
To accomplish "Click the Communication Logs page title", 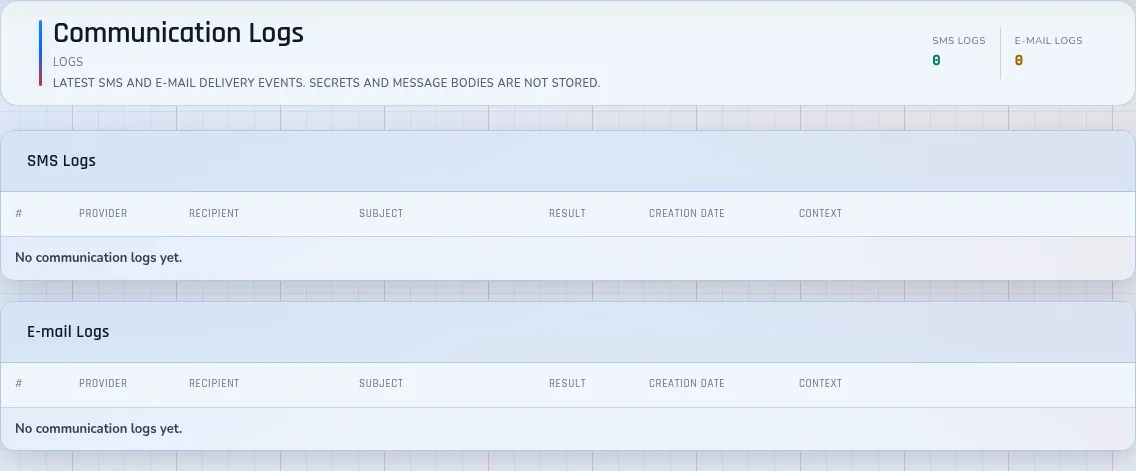I will click(178, 33).
